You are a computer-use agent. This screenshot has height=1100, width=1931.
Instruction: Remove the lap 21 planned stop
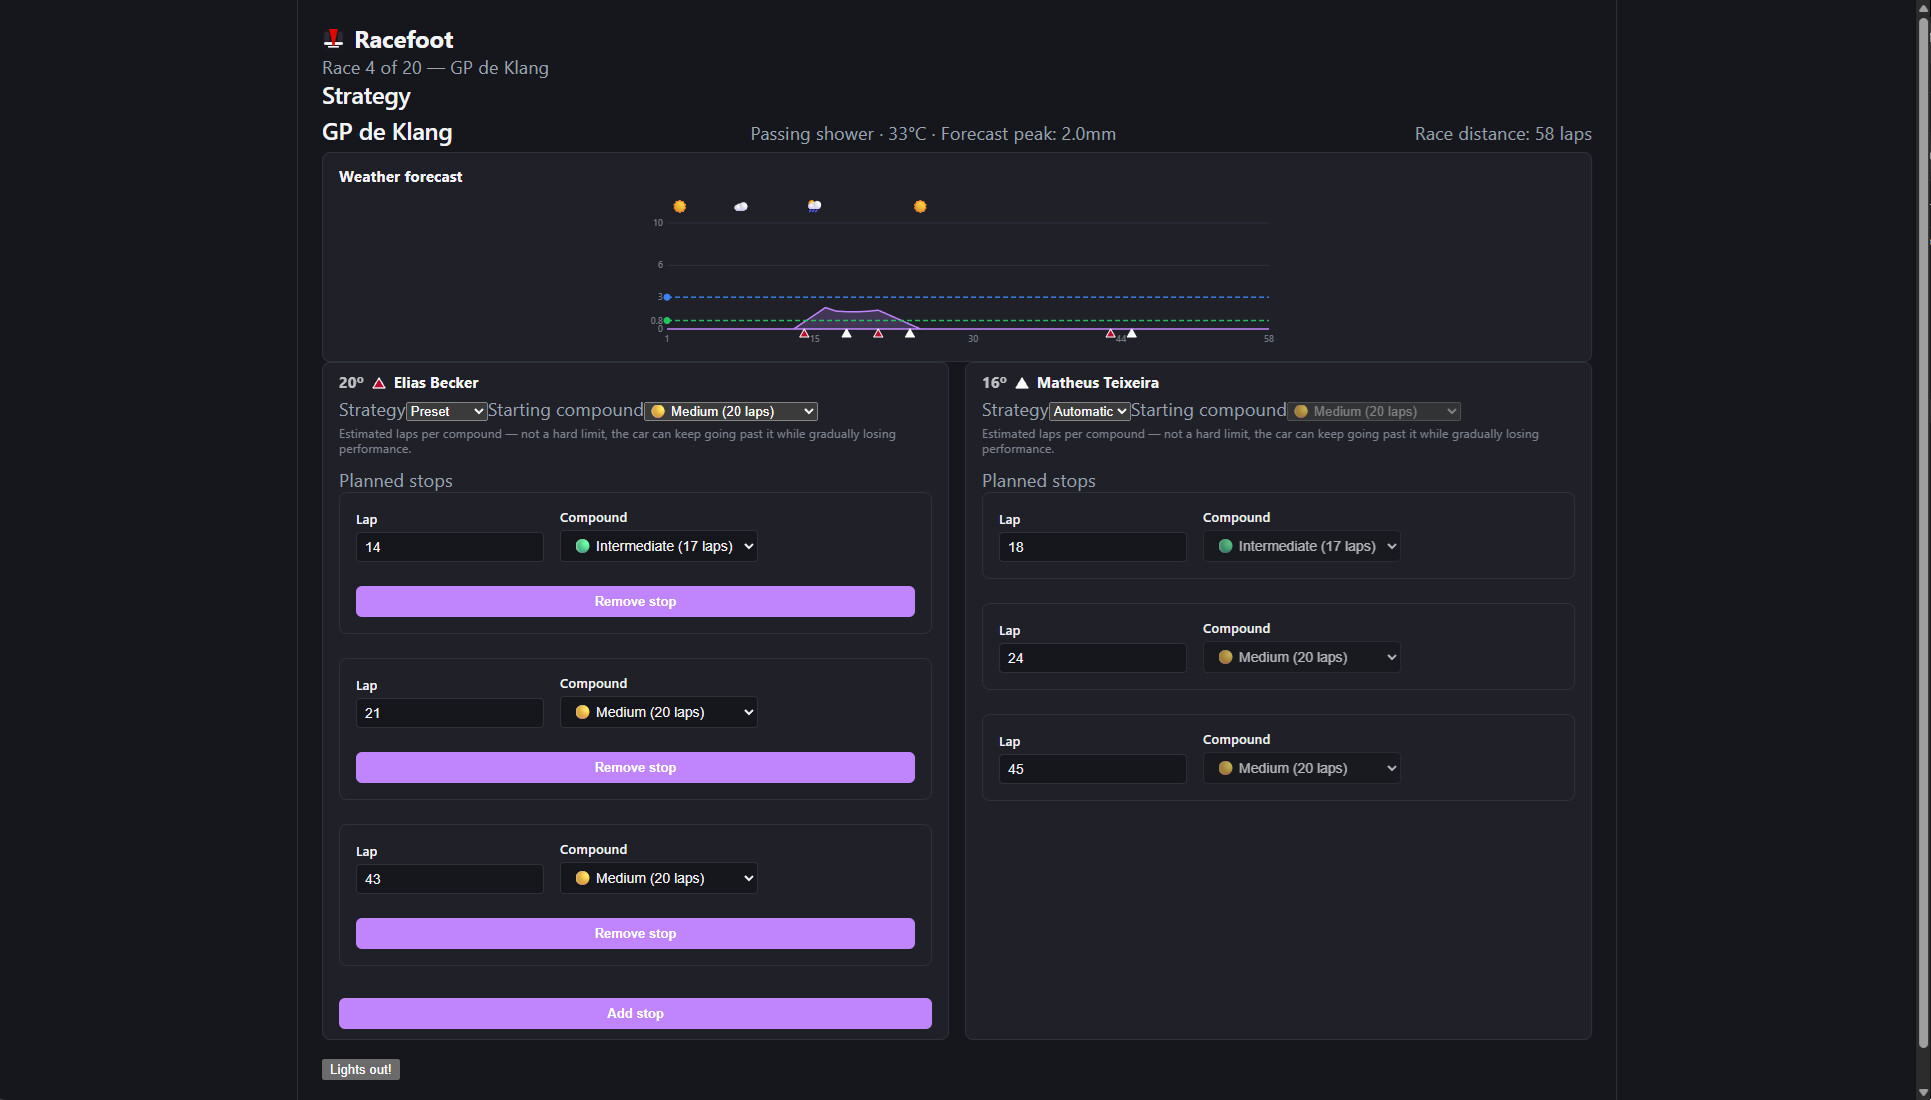click(635, 767)
